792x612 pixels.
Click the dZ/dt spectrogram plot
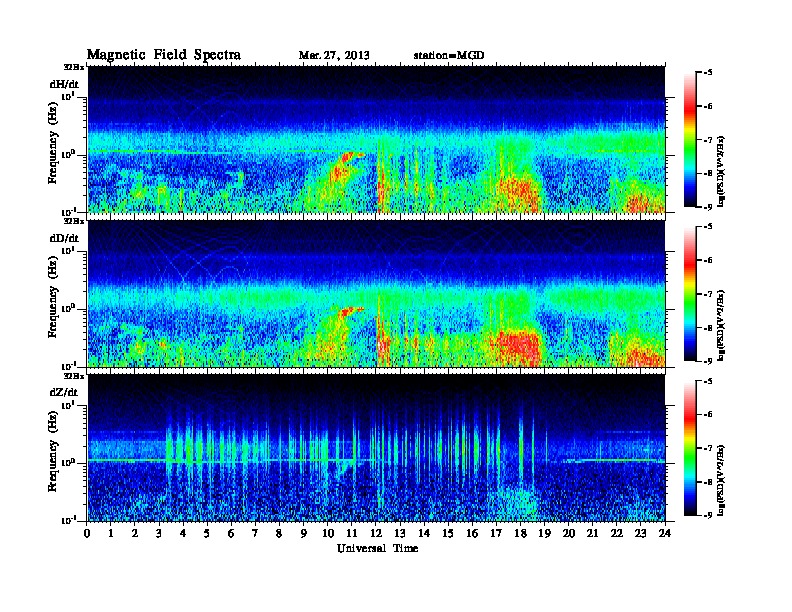[x=376, y=448]
